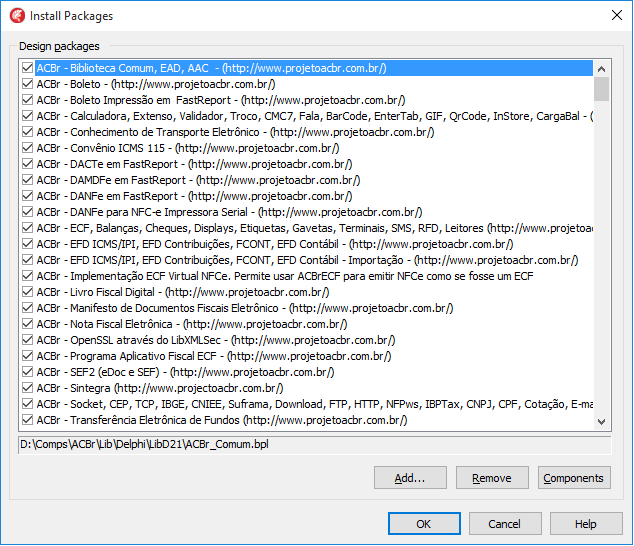634x546 pixels.
Task: Toggle ACBr - Nota Fiscal Eletrônica checkbox
Action: 27,324
